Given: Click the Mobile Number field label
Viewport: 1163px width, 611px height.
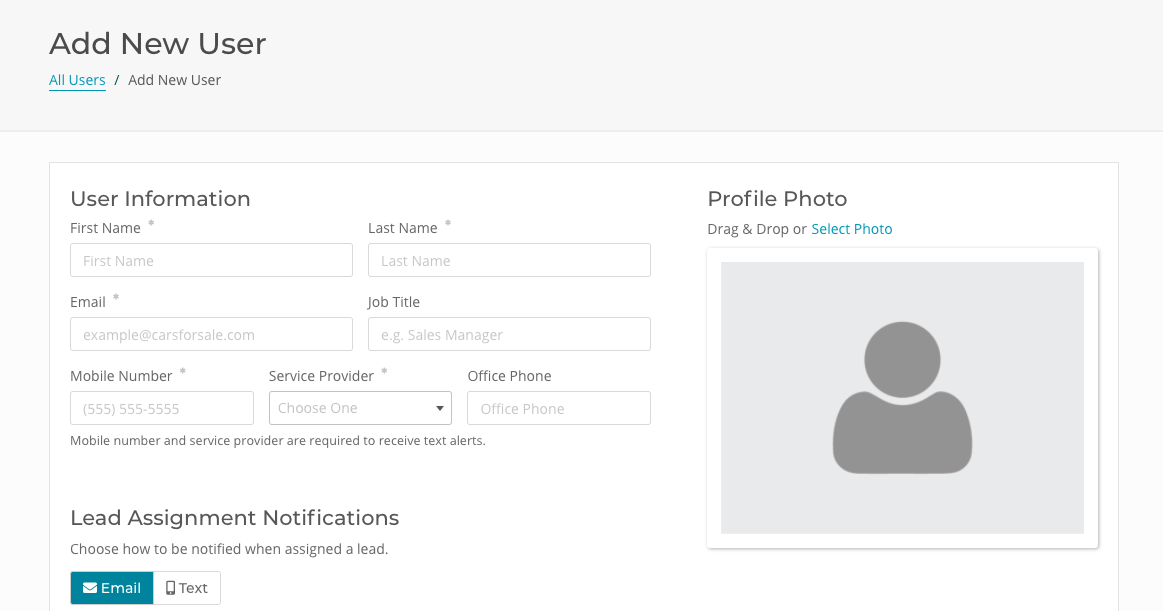Looking at the screenshot, I should click(121, 376).
